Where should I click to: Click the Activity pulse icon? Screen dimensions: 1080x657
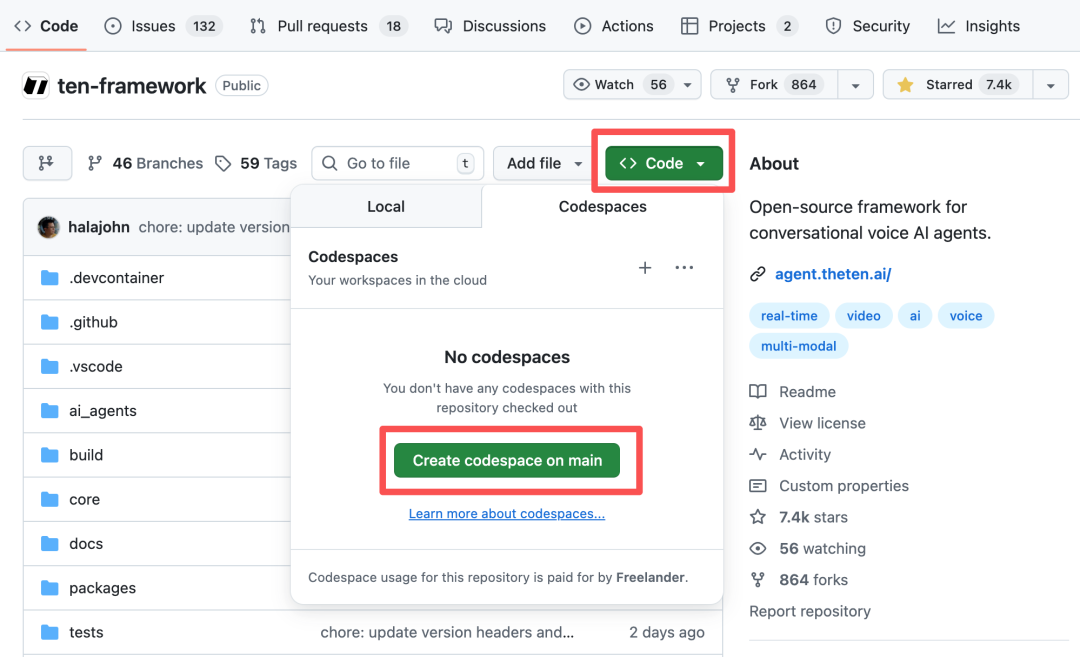pyautogui.click(x=758, y=454)
